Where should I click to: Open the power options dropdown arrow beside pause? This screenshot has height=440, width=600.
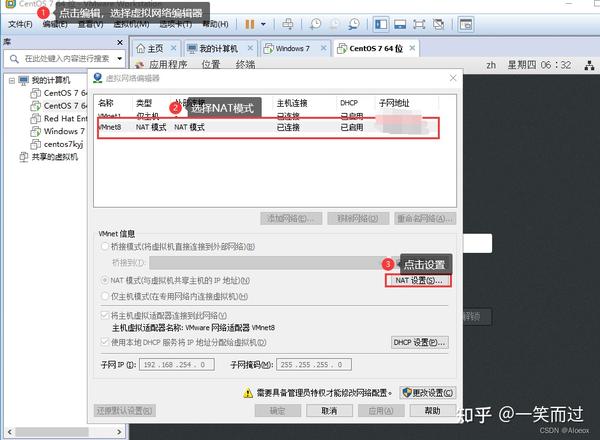[263, 24]
